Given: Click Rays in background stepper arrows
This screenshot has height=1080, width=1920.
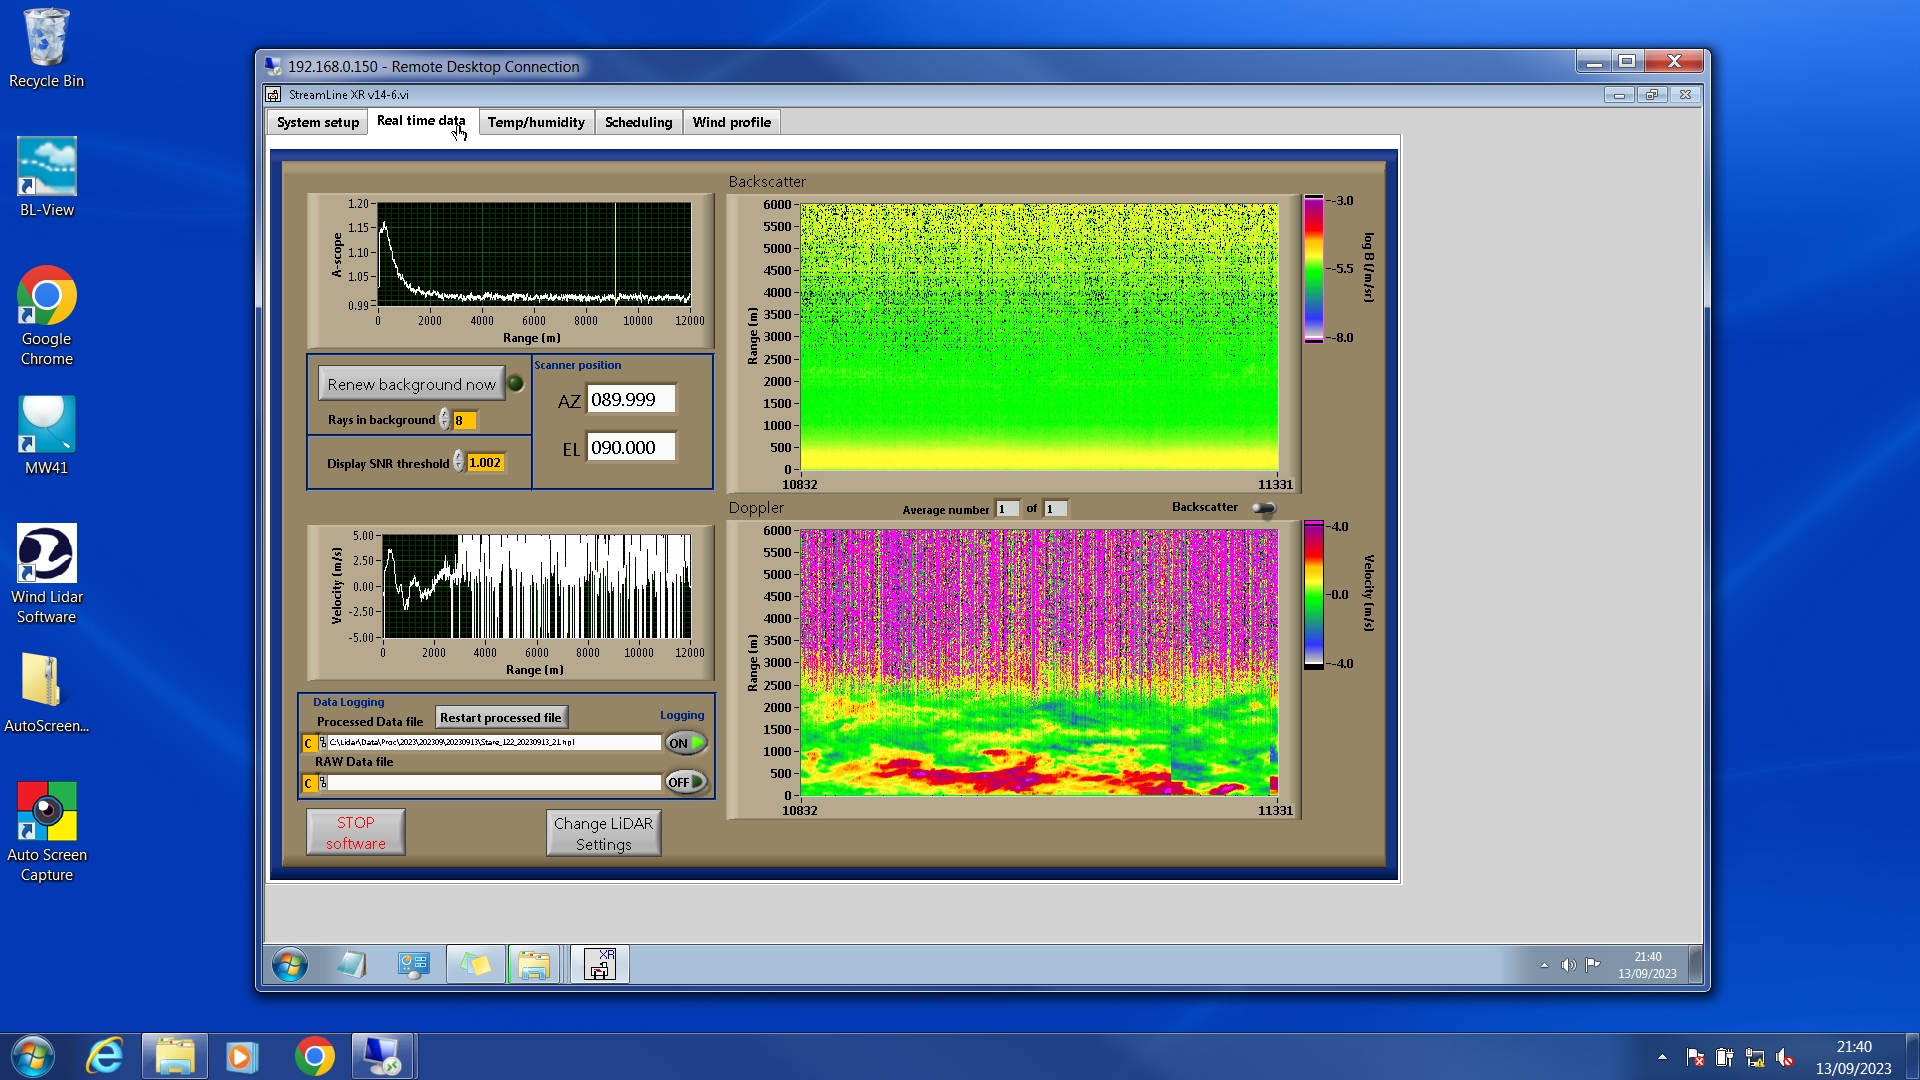Looking at the screenshot, I should tap(445, 420).
